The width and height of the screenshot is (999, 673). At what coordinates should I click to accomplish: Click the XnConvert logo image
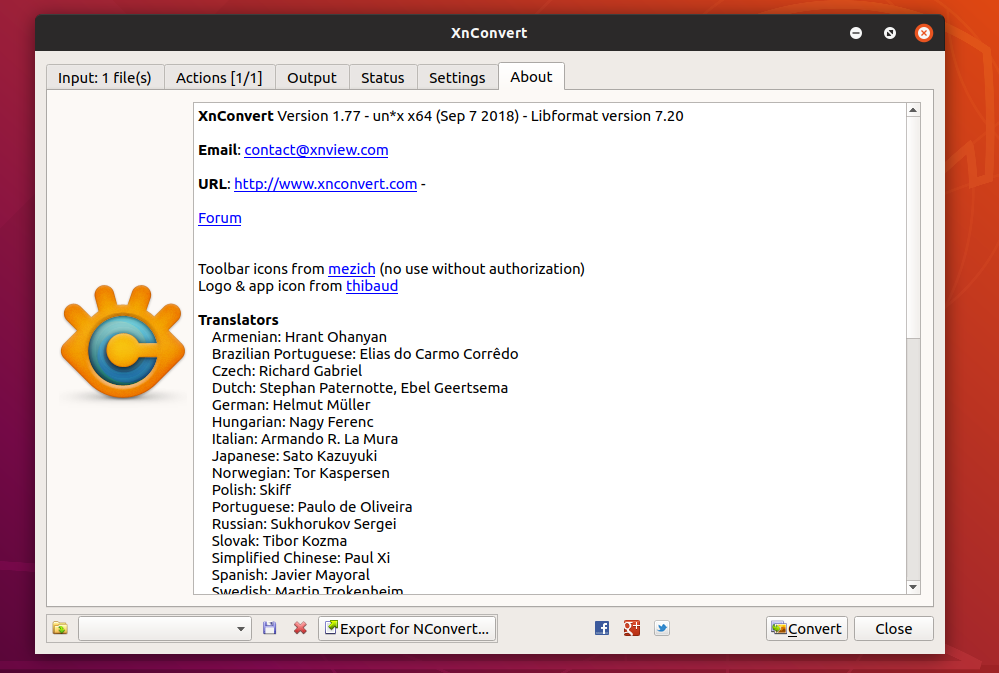point(123,342)
